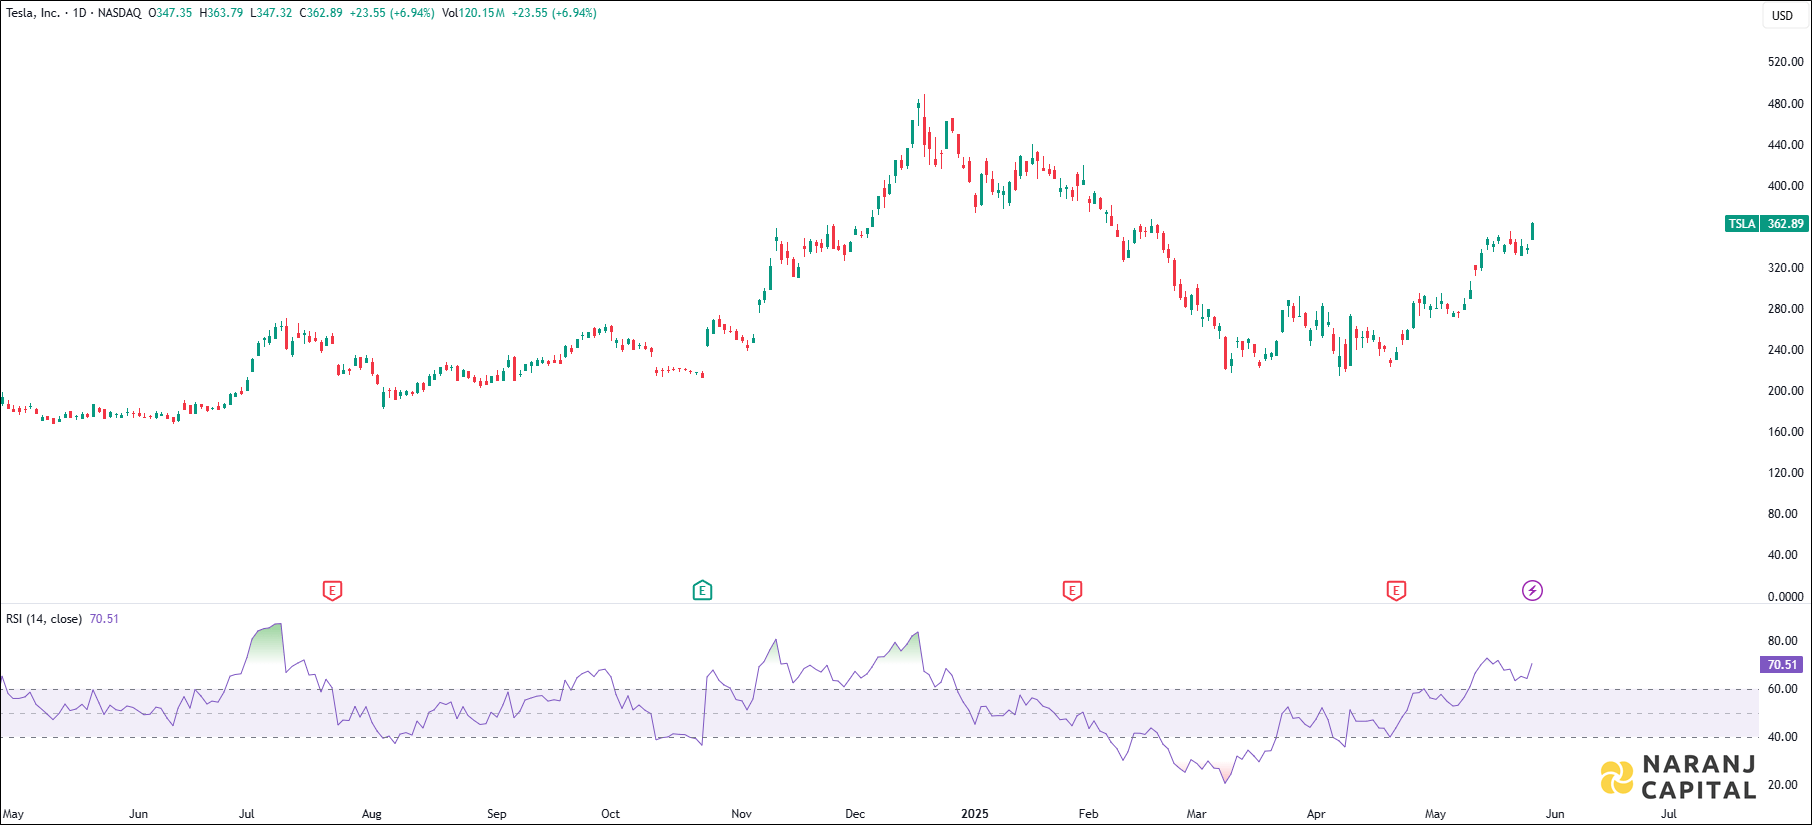Click the 280.00 price axis label
This screenshot has width=1812, height=825.
point(1785,309)
